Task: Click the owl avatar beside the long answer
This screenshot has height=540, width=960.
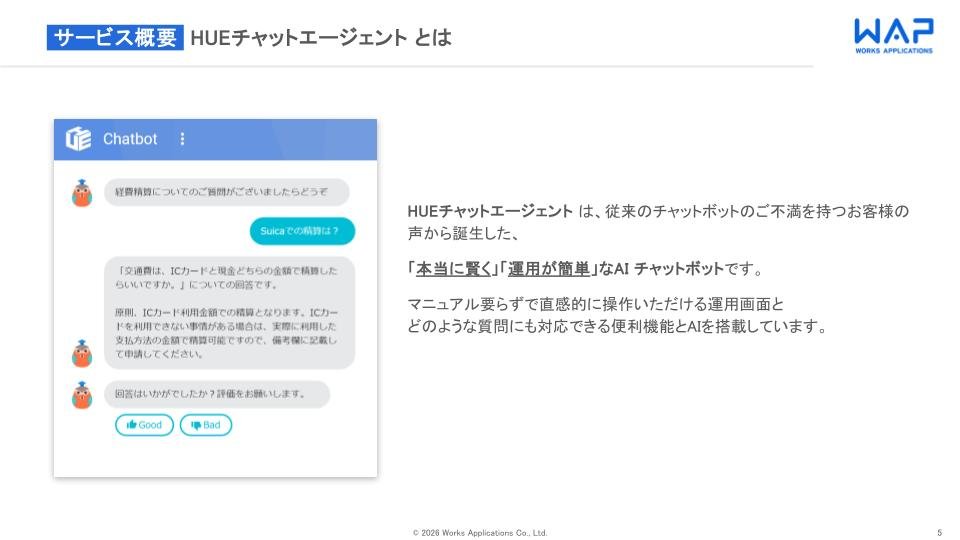Action: click(81, 354)
